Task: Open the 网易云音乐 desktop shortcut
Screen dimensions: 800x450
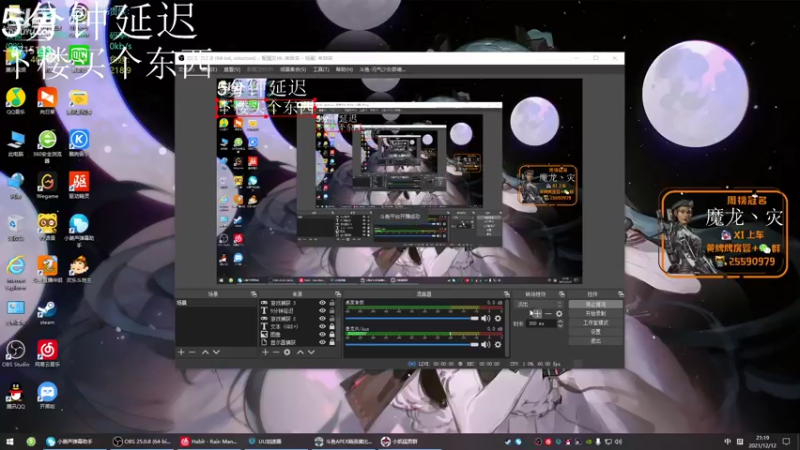Action: 47,354
